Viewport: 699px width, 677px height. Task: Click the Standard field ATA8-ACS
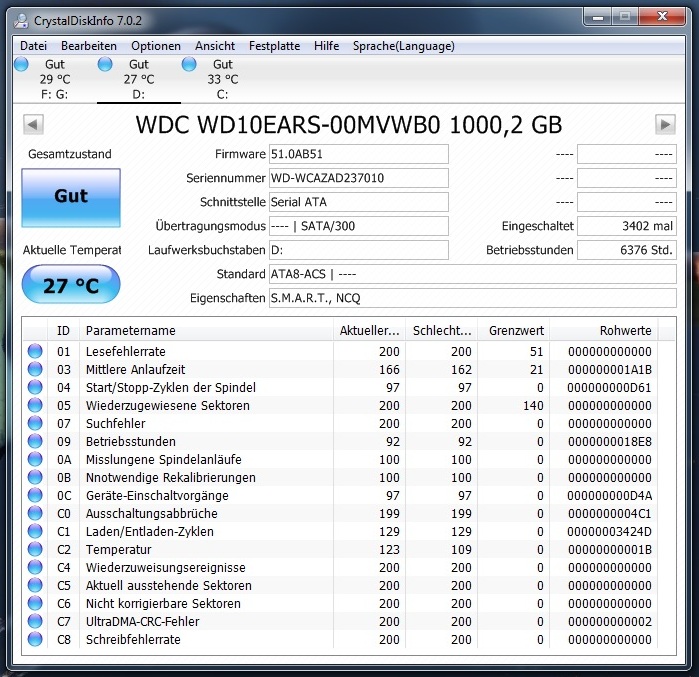tap(473, 274)
